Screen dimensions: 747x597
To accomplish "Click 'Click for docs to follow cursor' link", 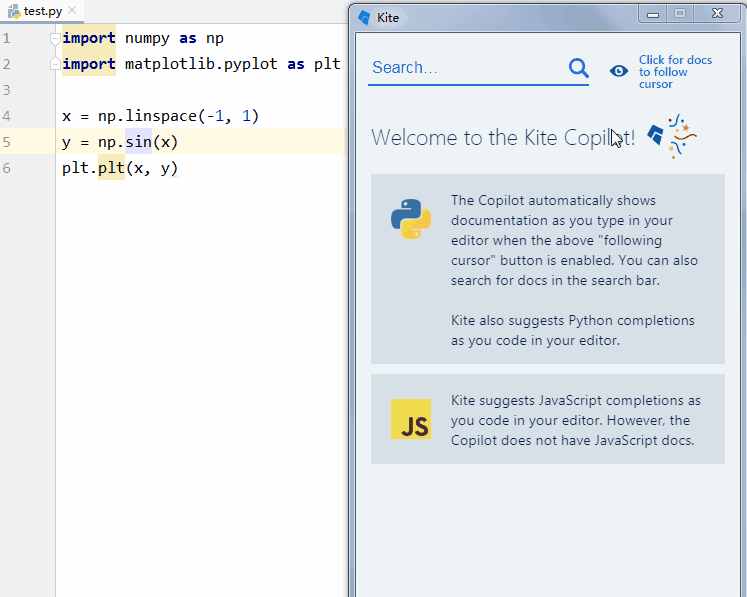I will pyautogui.click(x=675, y=72).
